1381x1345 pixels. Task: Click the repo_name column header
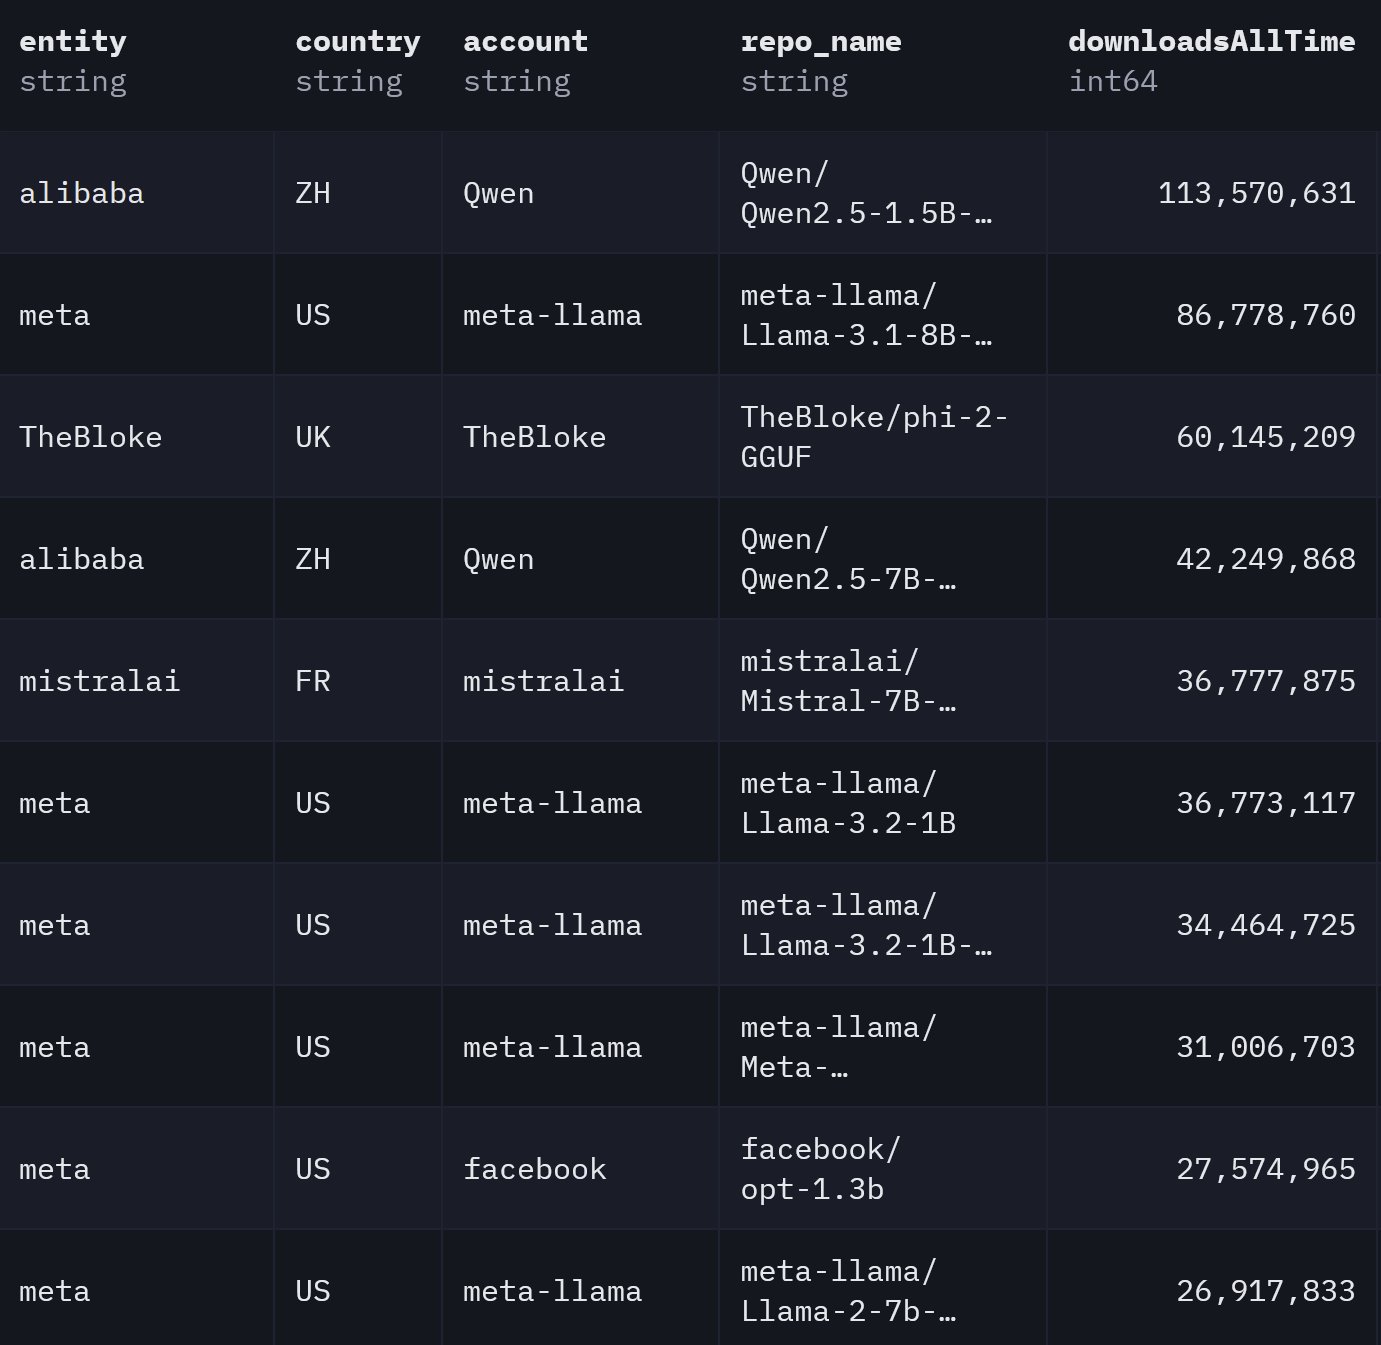click(820, 42)
